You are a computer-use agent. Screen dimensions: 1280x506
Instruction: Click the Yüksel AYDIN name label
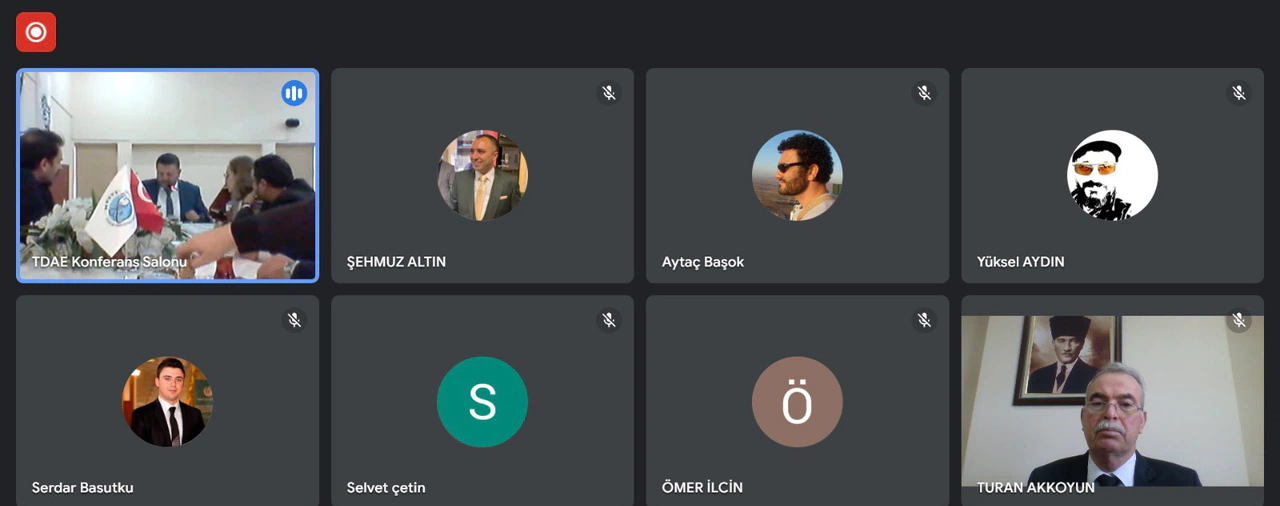click(1020, 262)
